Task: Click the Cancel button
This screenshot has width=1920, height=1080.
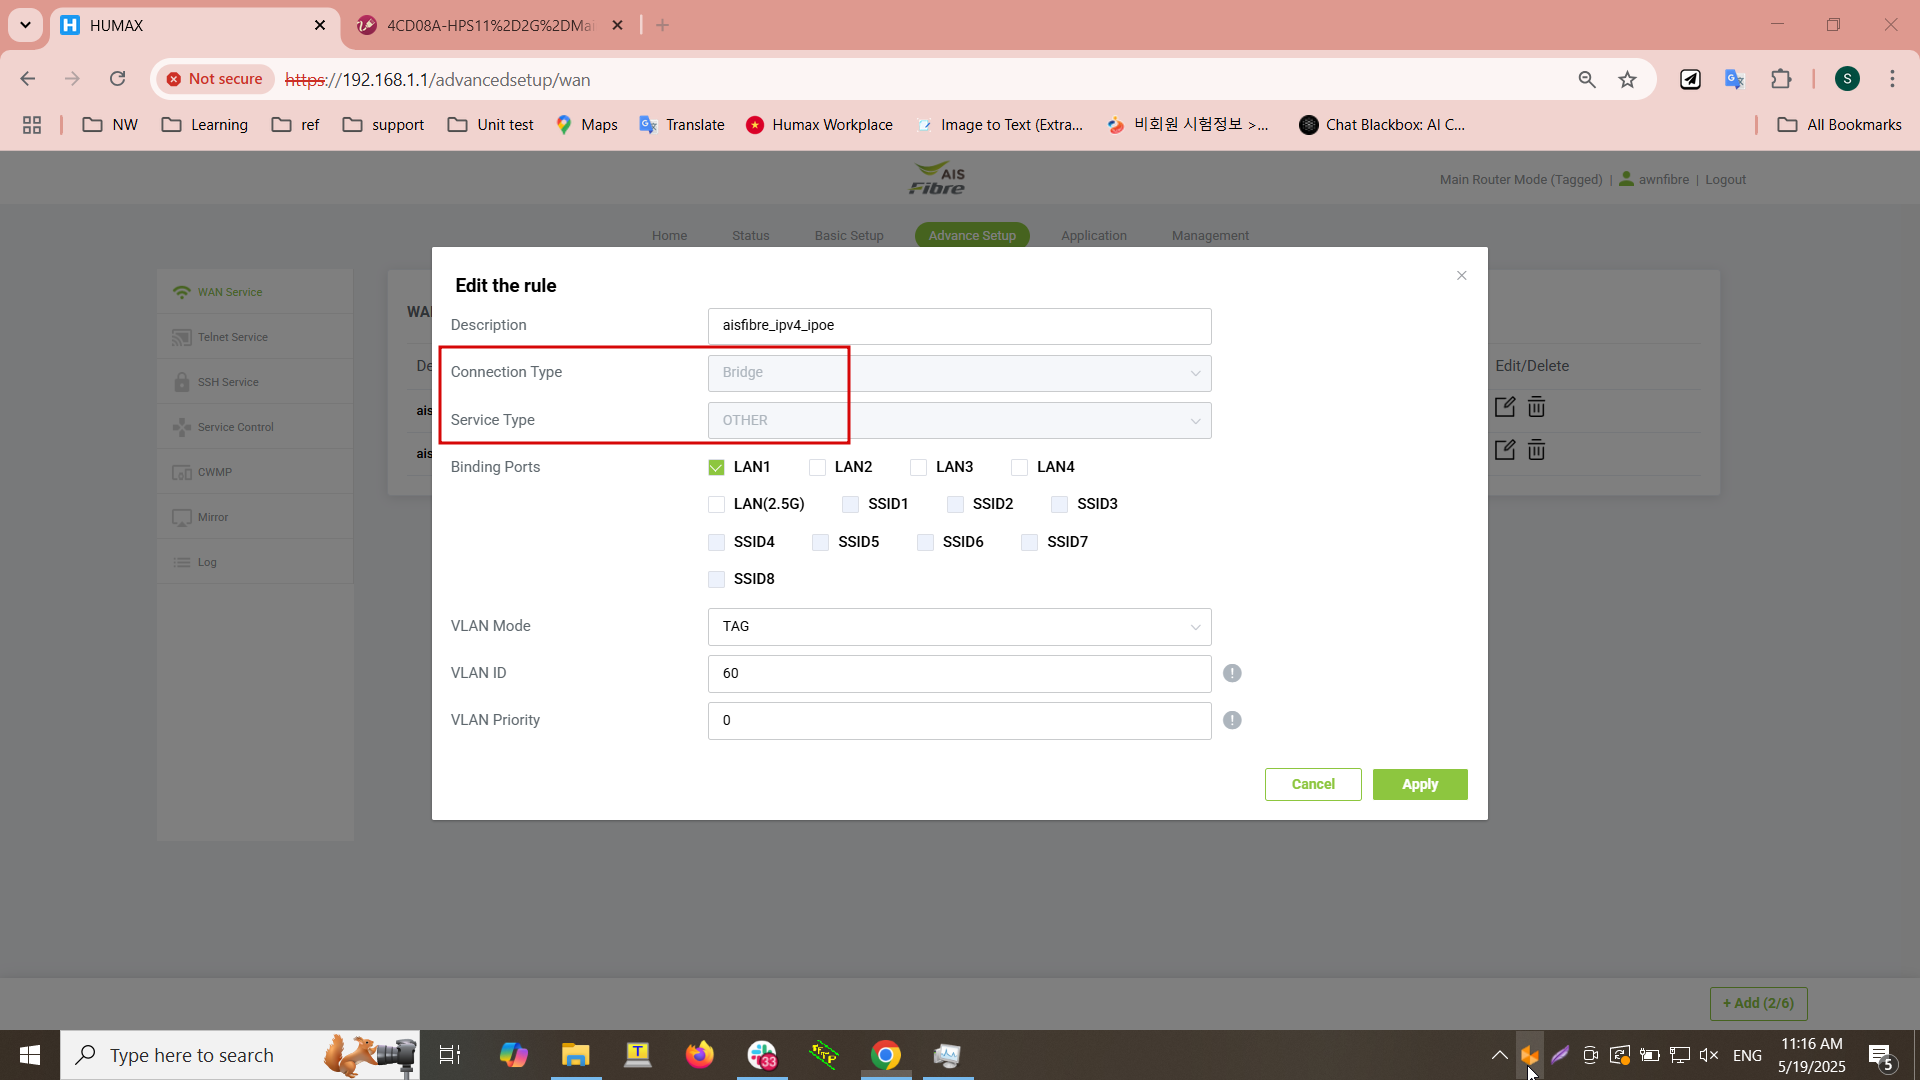Action: [1313, 785]
